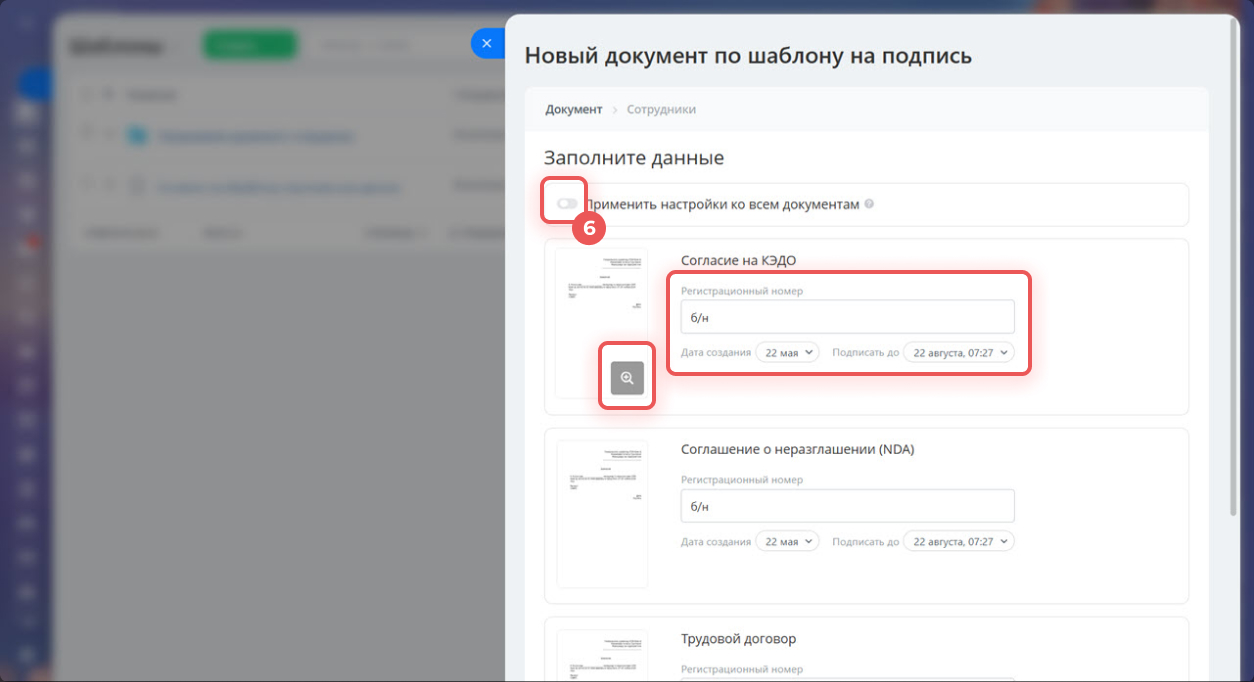The height and width of the screenshot is (682, 1254).
Task: Click the title "Трудовой договор"
Action: click(x=738, y=639)
